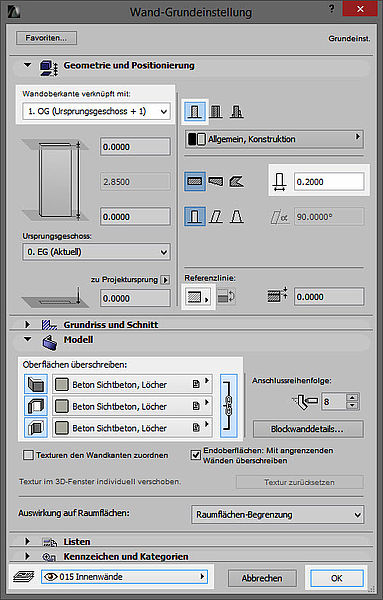383x600 pixels.
Task: Decrease the Anschlussreihenfolge value
Action: [352, 406]
